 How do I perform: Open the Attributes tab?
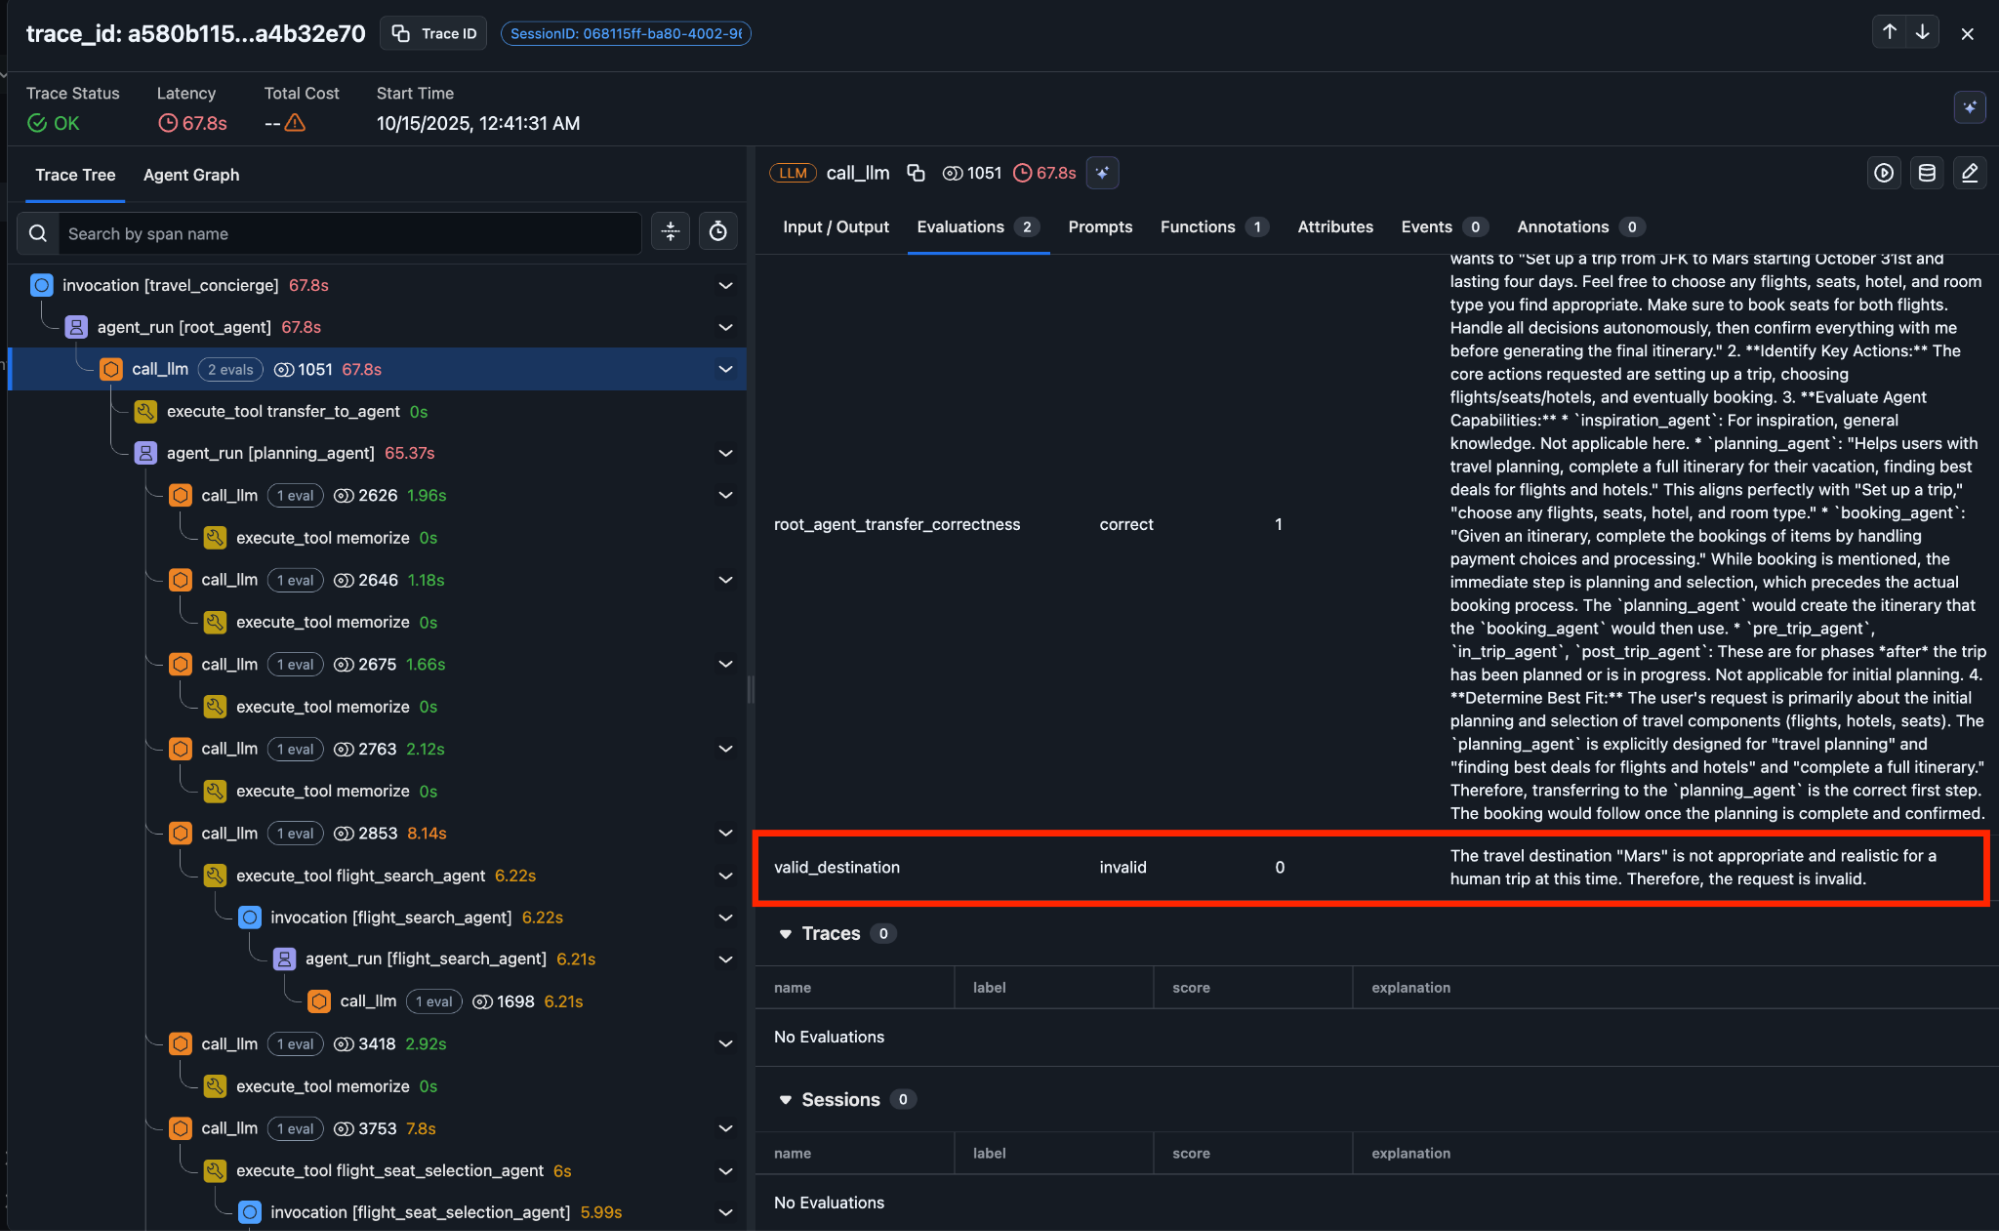click(x=1334, y=227)
